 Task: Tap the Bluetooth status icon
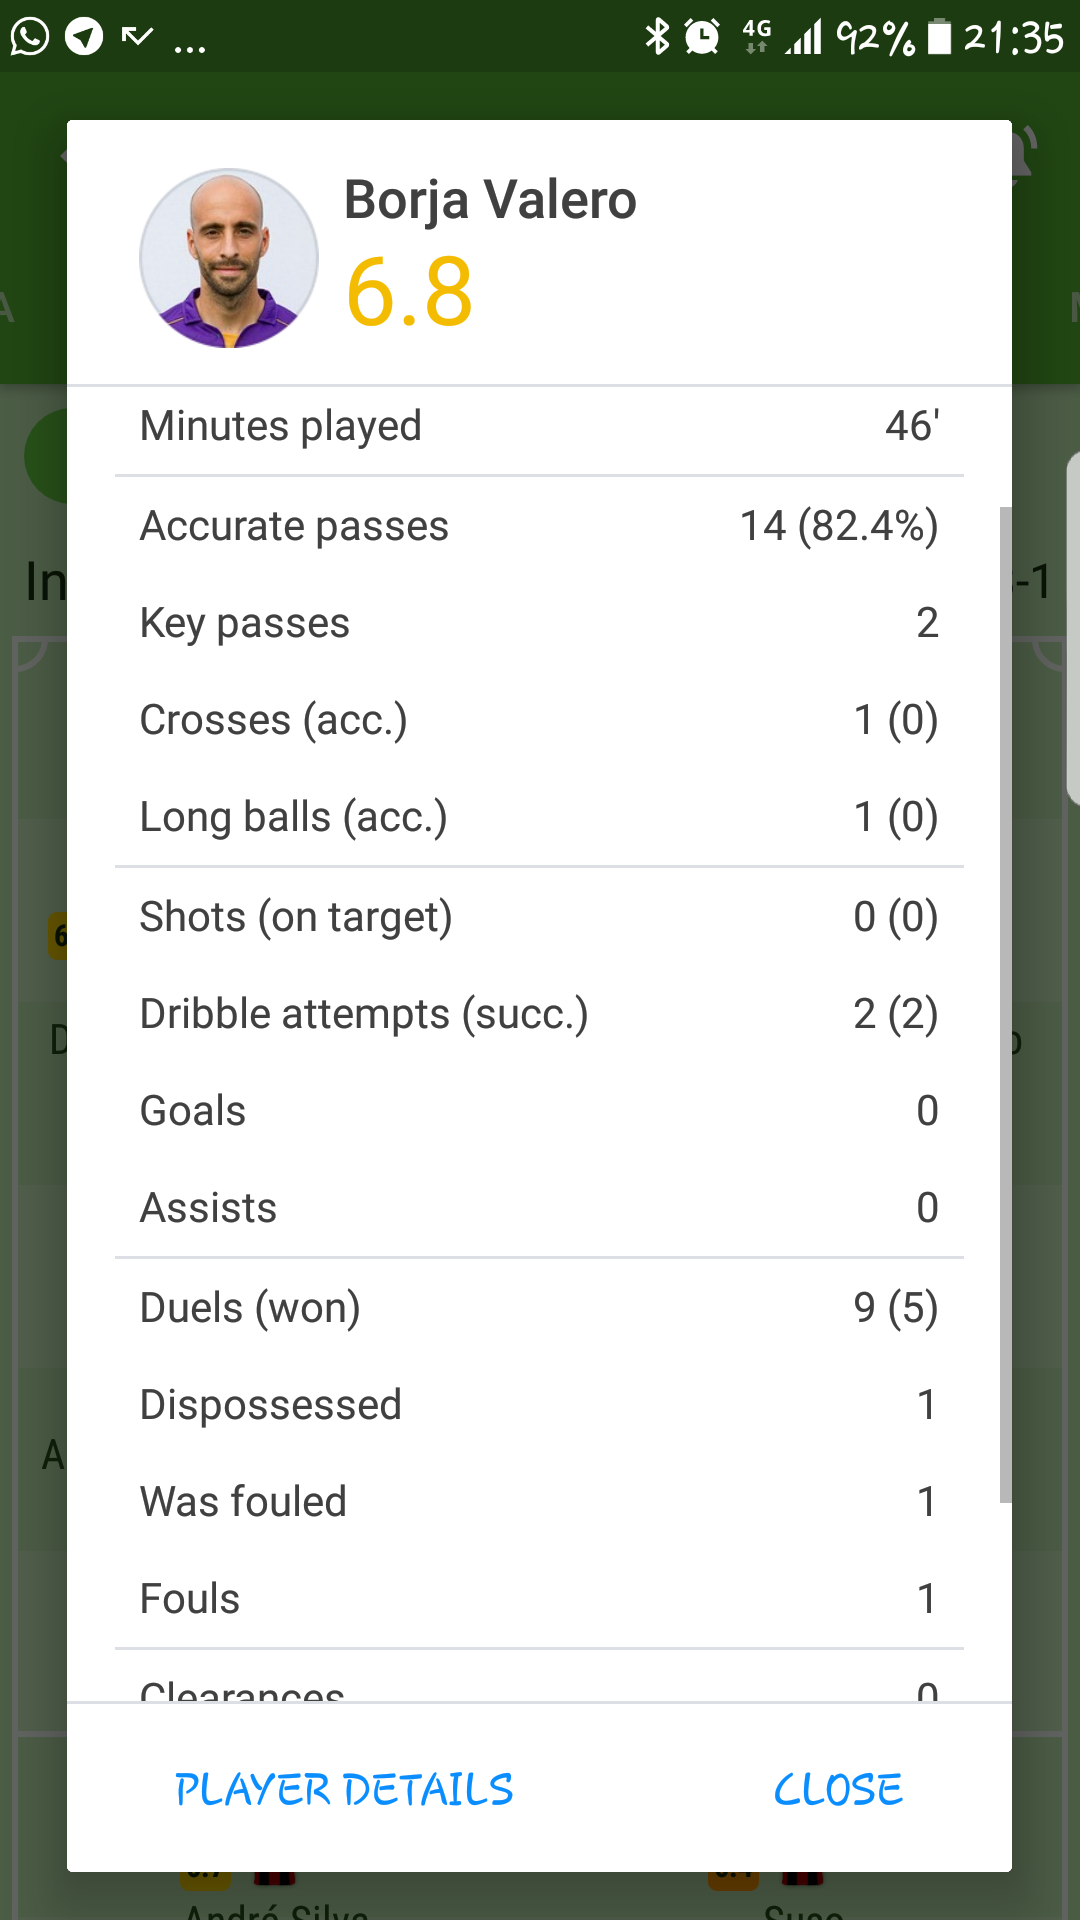657,37
